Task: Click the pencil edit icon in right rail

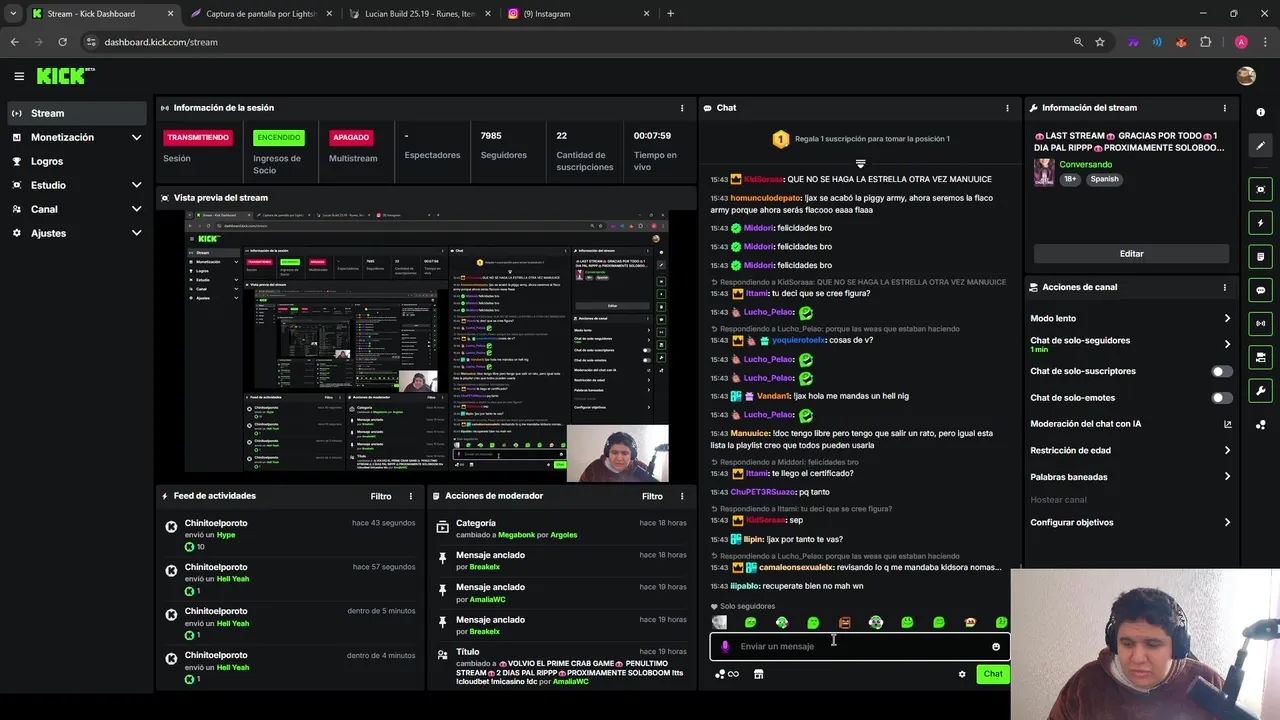Action: pos(1260,146)
